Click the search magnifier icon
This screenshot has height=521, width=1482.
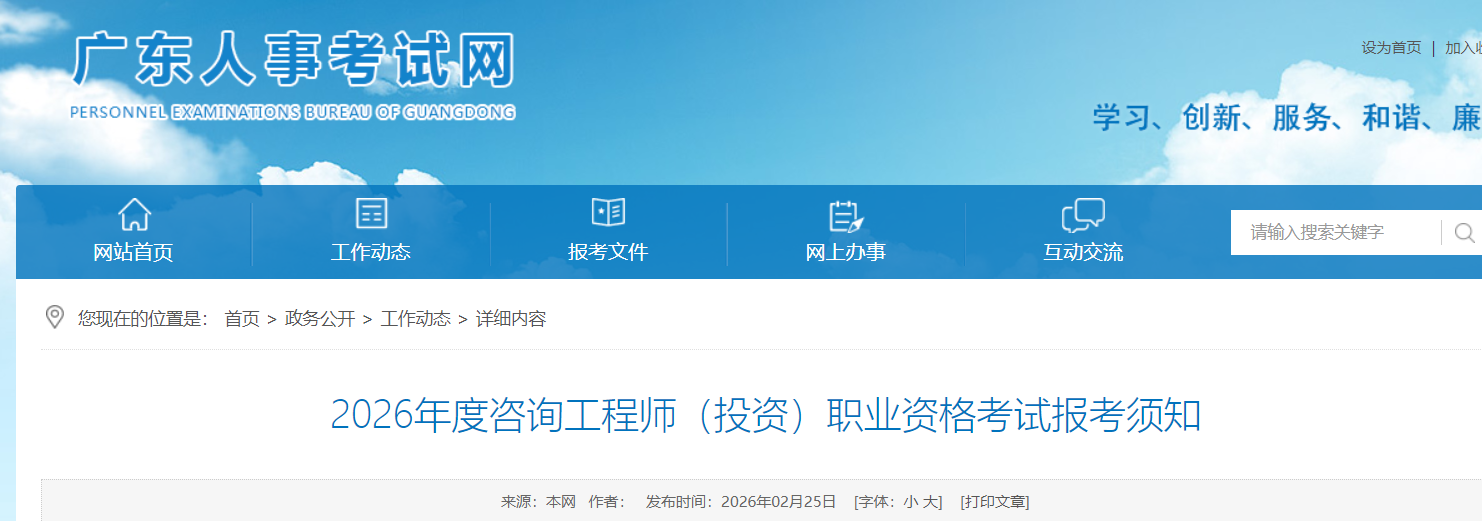coord(1464,233)
